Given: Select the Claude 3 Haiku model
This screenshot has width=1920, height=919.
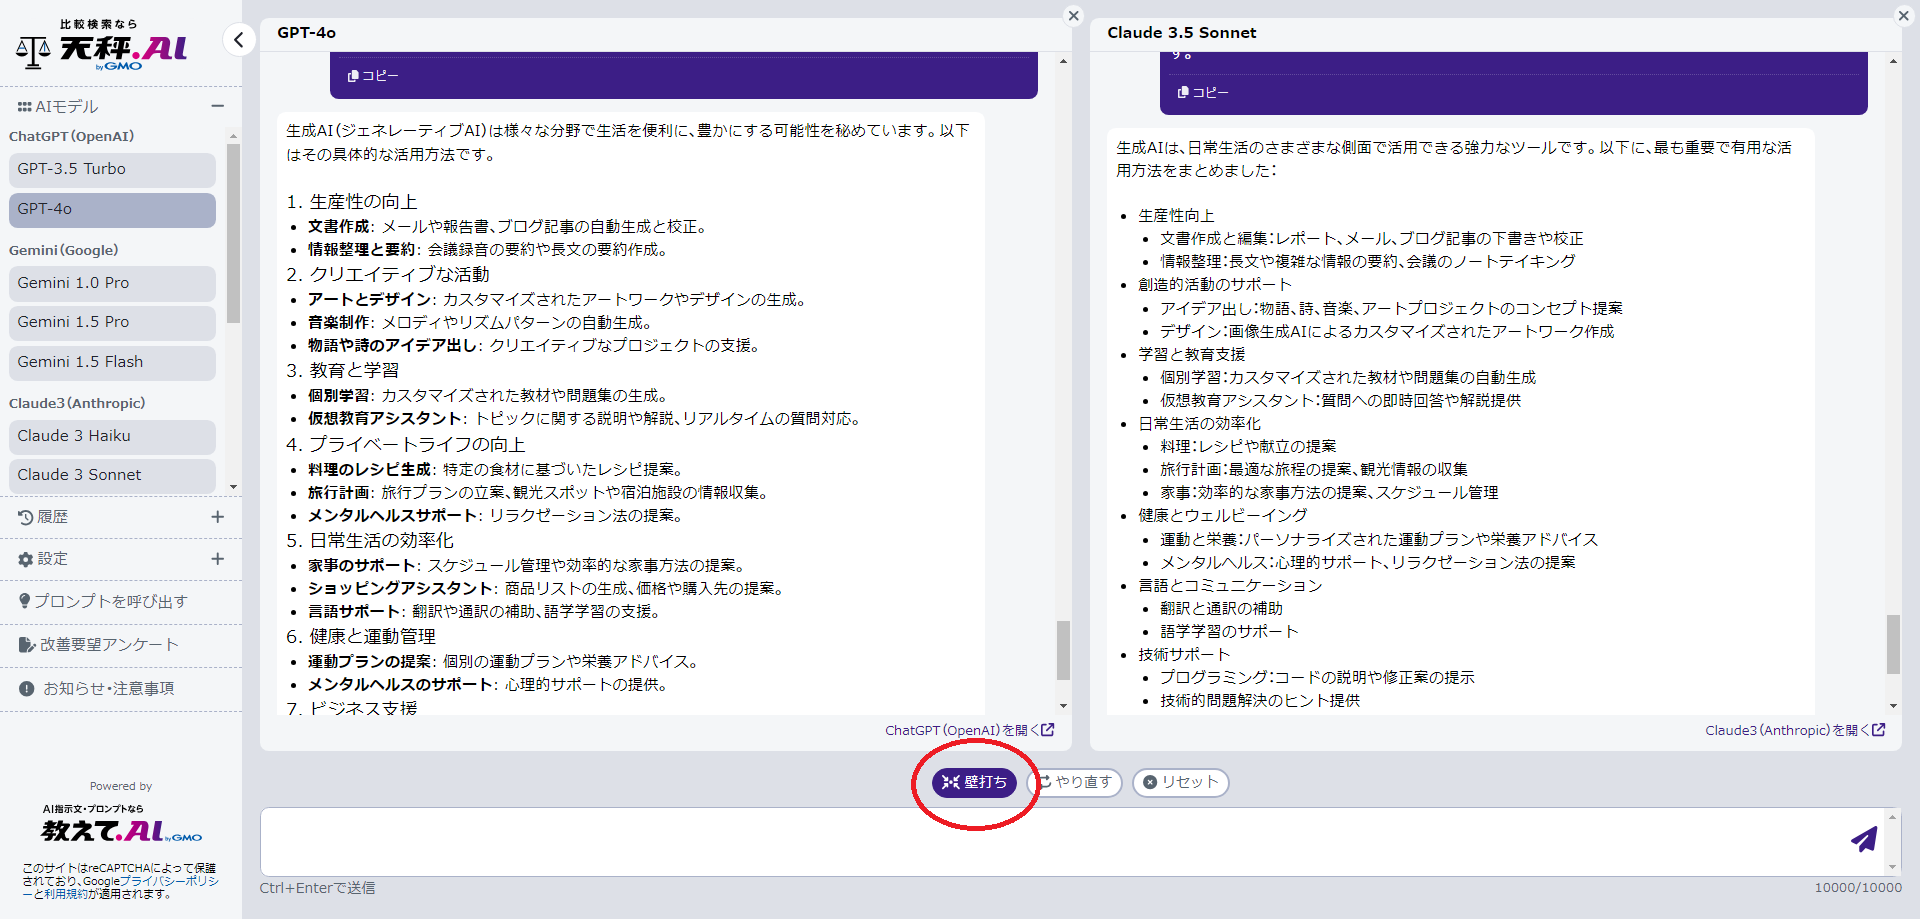Looking at the screenshot, I should click(112, 436).
